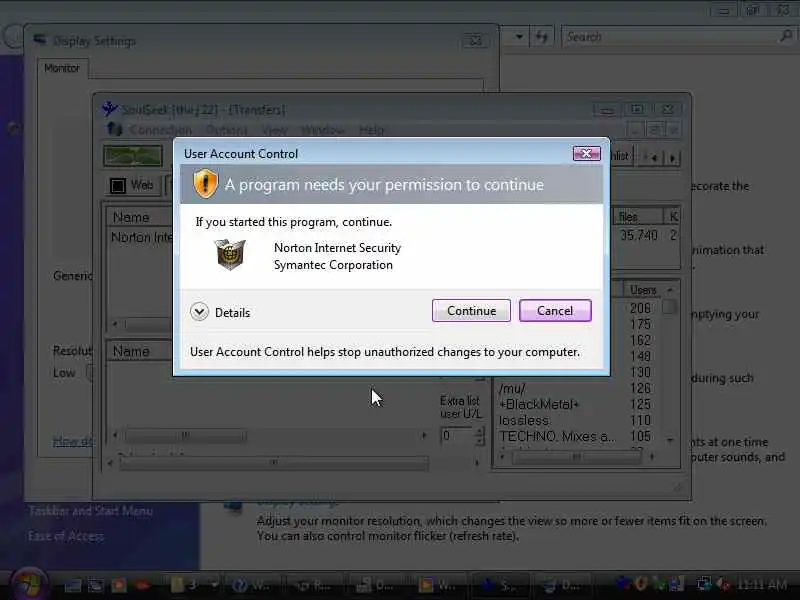Click the UAC warning shield icon
This screenshot has height=600, width=800.
pos(206,184)
